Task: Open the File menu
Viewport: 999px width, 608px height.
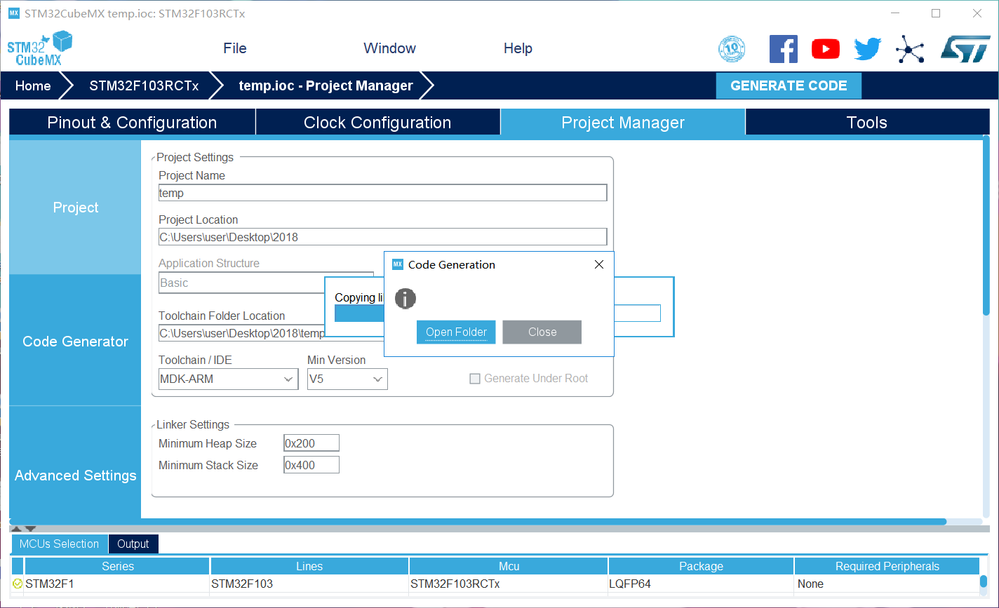Action: [x=234, y=48]
